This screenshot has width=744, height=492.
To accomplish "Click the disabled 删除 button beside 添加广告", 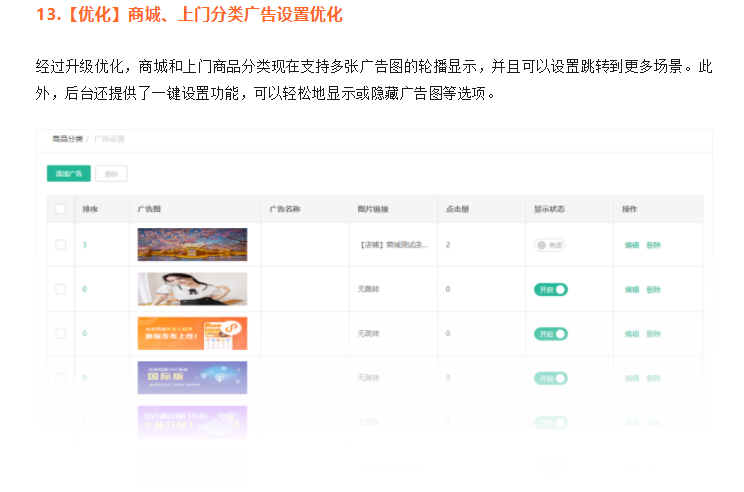I will point(111,173).
